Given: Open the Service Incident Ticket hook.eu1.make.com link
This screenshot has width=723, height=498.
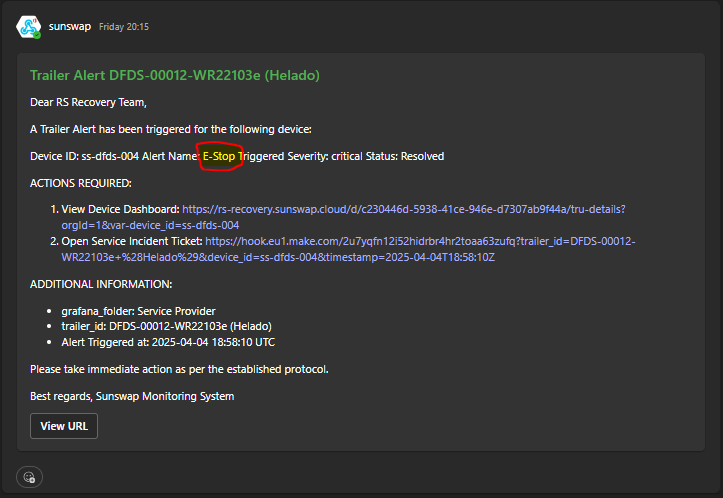Looking at the screenshot, I should (x=348, y=249).
